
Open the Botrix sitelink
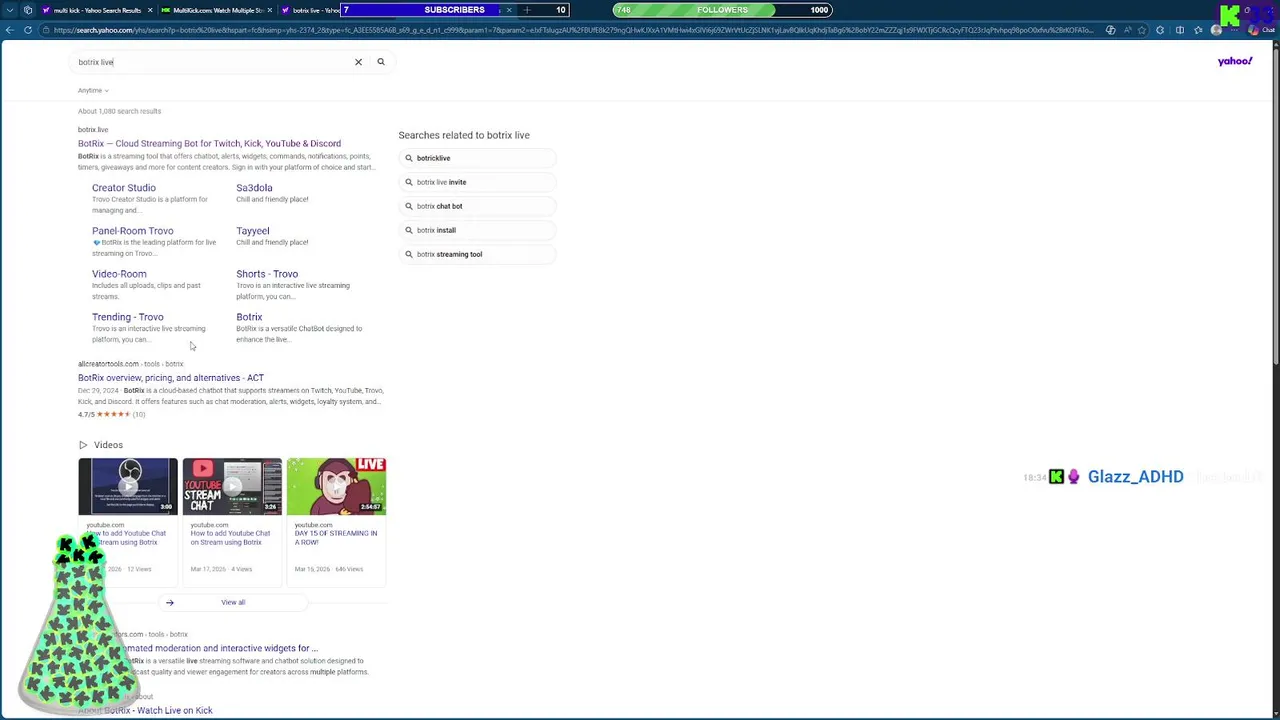[x=249, y=317]
